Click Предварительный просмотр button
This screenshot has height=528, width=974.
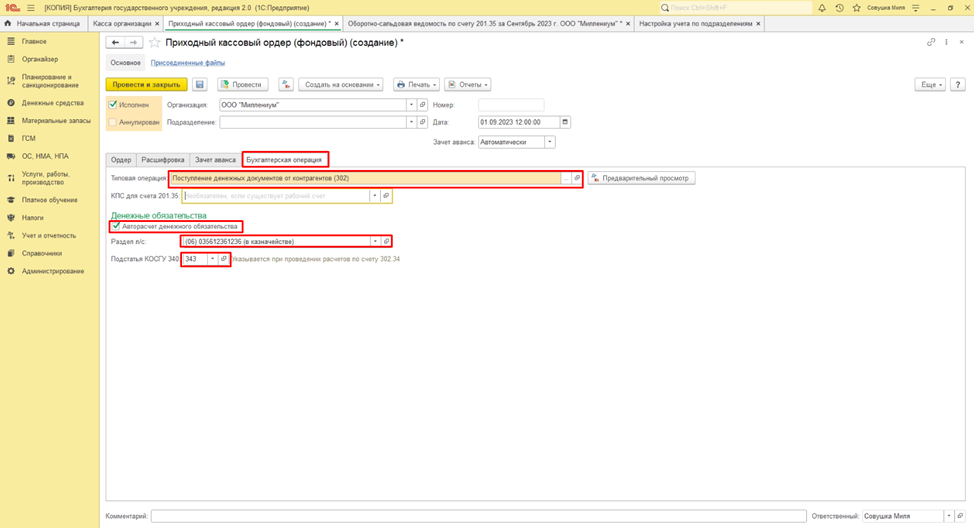point(641,178)
